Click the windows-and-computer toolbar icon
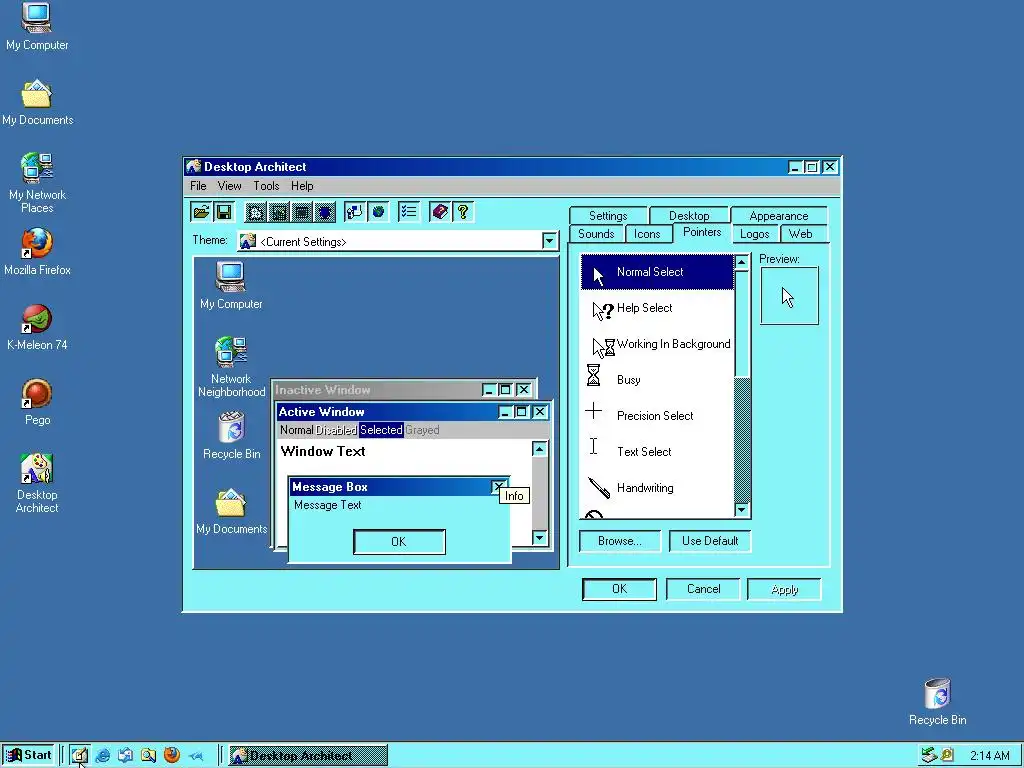This screenshot has height=768, width=1024. pyautogui.click(x=355, y=212)
